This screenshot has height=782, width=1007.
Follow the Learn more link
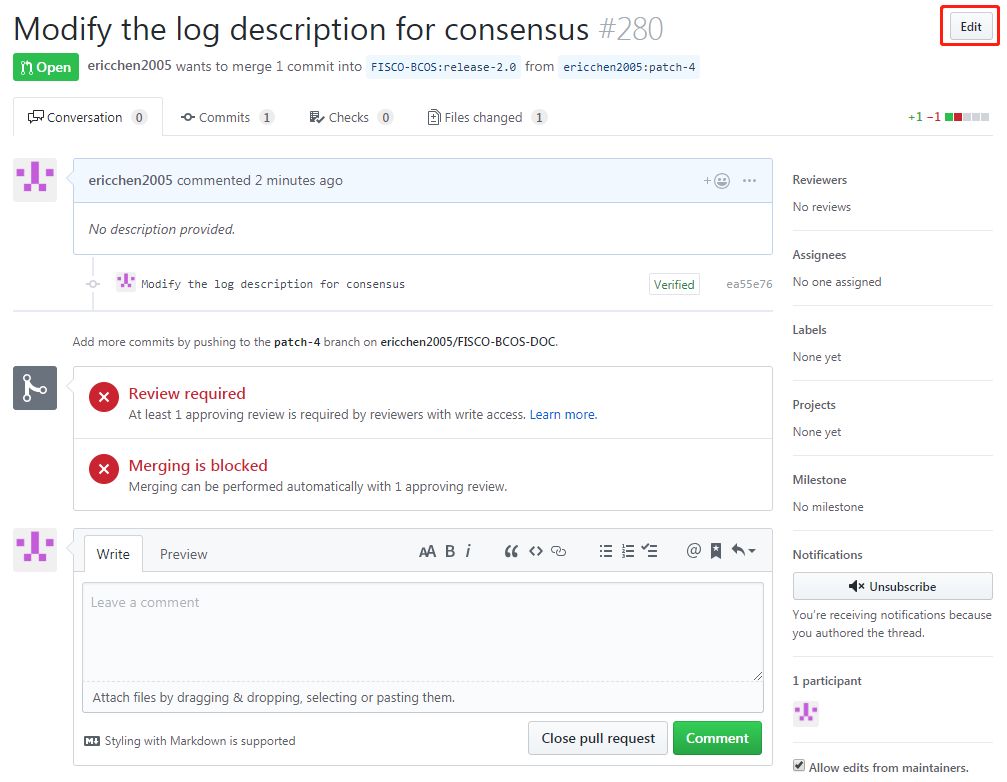(563, 414)
